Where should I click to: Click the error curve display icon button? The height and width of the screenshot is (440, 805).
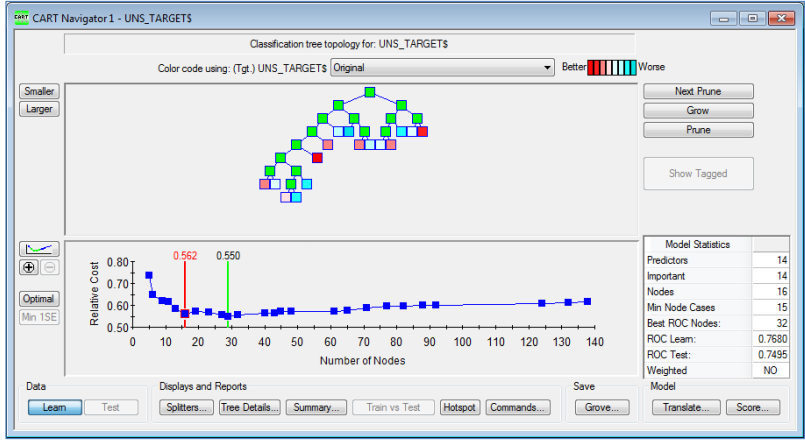tap(39, 249)
